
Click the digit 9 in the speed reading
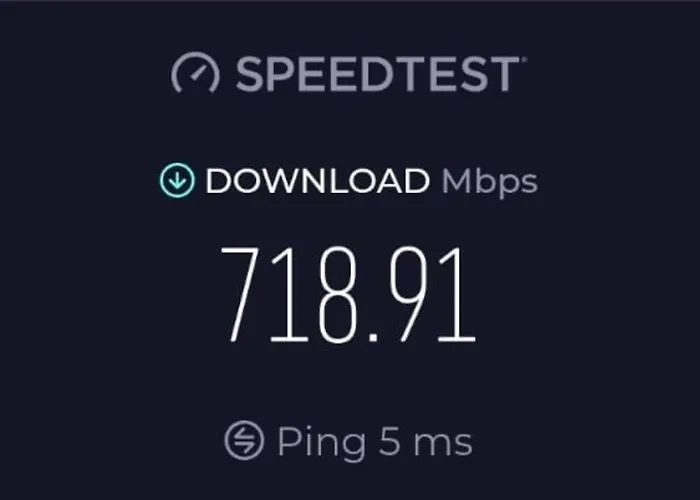tap(407, 295)
